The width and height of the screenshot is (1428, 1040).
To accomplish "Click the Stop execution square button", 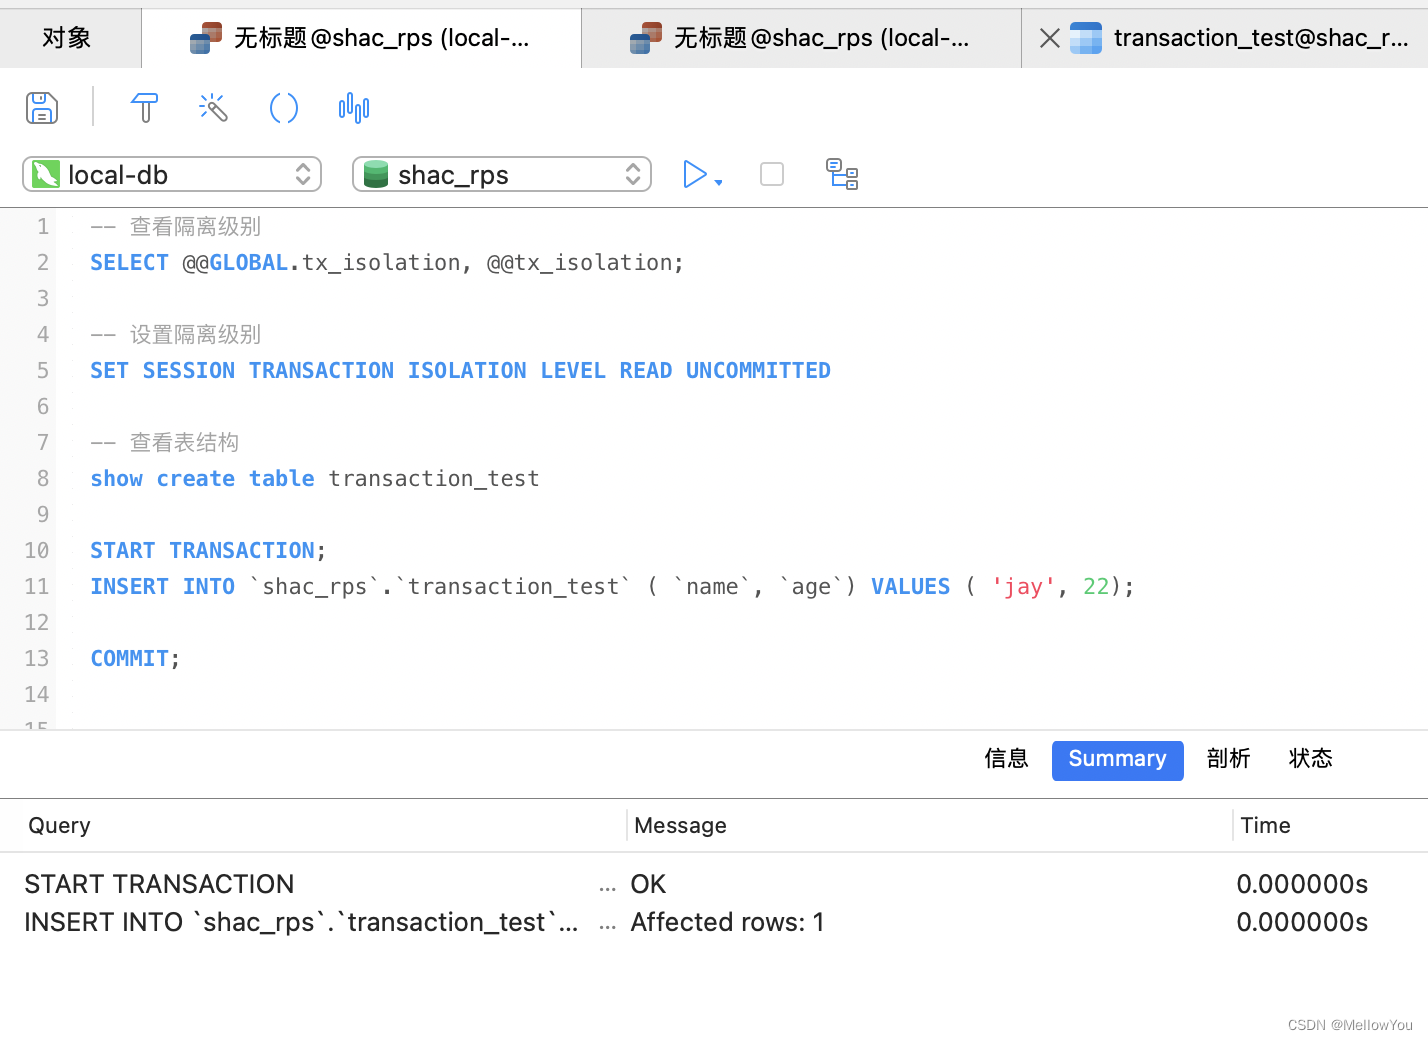I will pyautogui.click(x=772, y=174).
